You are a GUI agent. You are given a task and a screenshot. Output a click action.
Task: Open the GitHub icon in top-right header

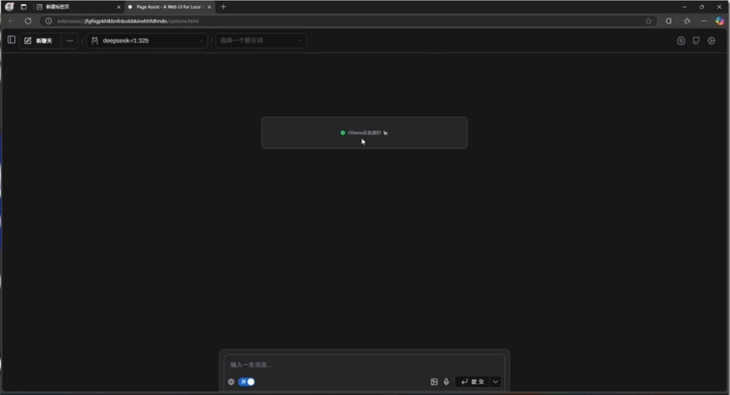point(696,41)
